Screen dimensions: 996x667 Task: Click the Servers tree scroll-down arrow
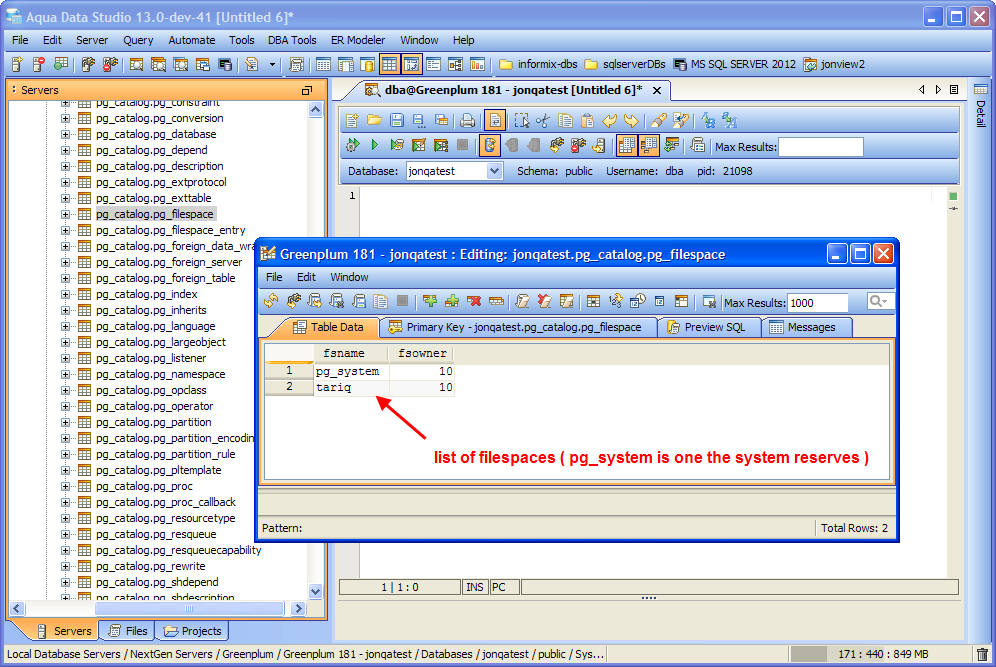pos(316,591)
